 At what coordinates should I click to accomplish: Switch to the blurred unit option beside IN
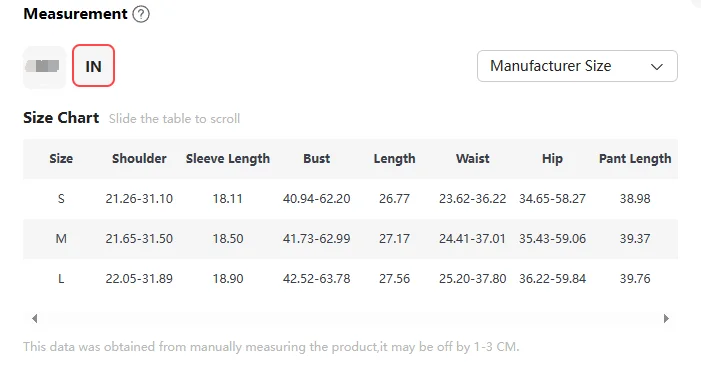(x=44, y=66)
